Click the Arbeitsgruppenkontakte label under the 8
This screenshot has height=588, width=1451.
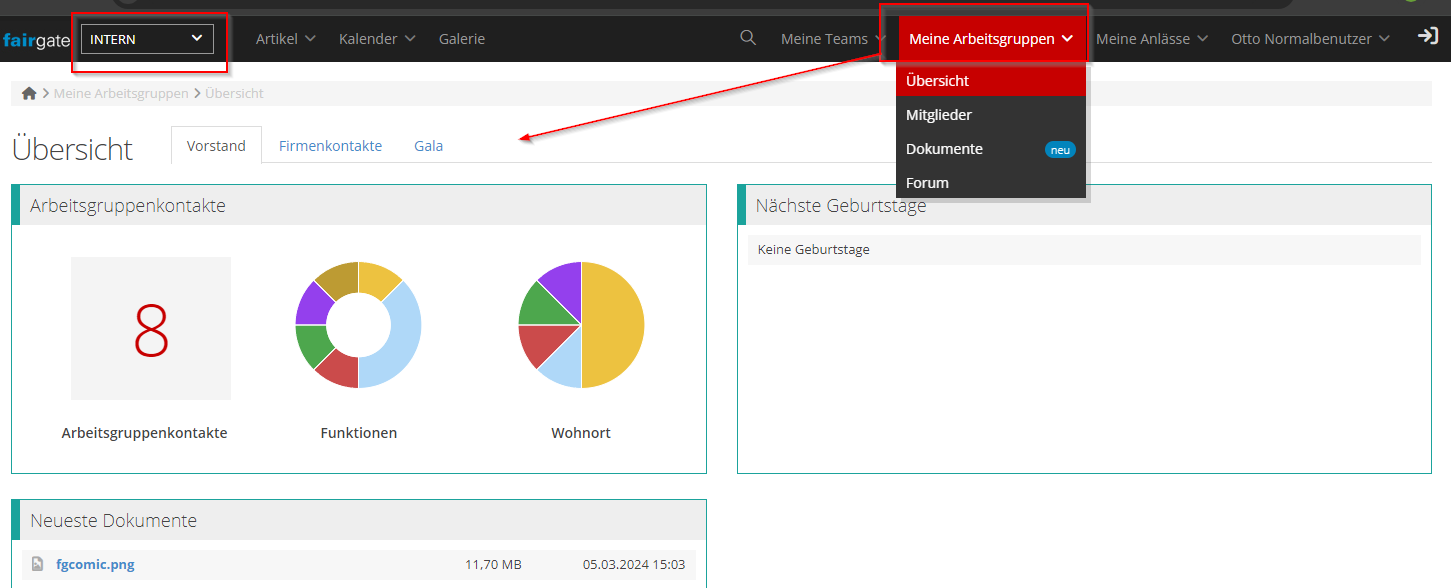tap(144, 433)
